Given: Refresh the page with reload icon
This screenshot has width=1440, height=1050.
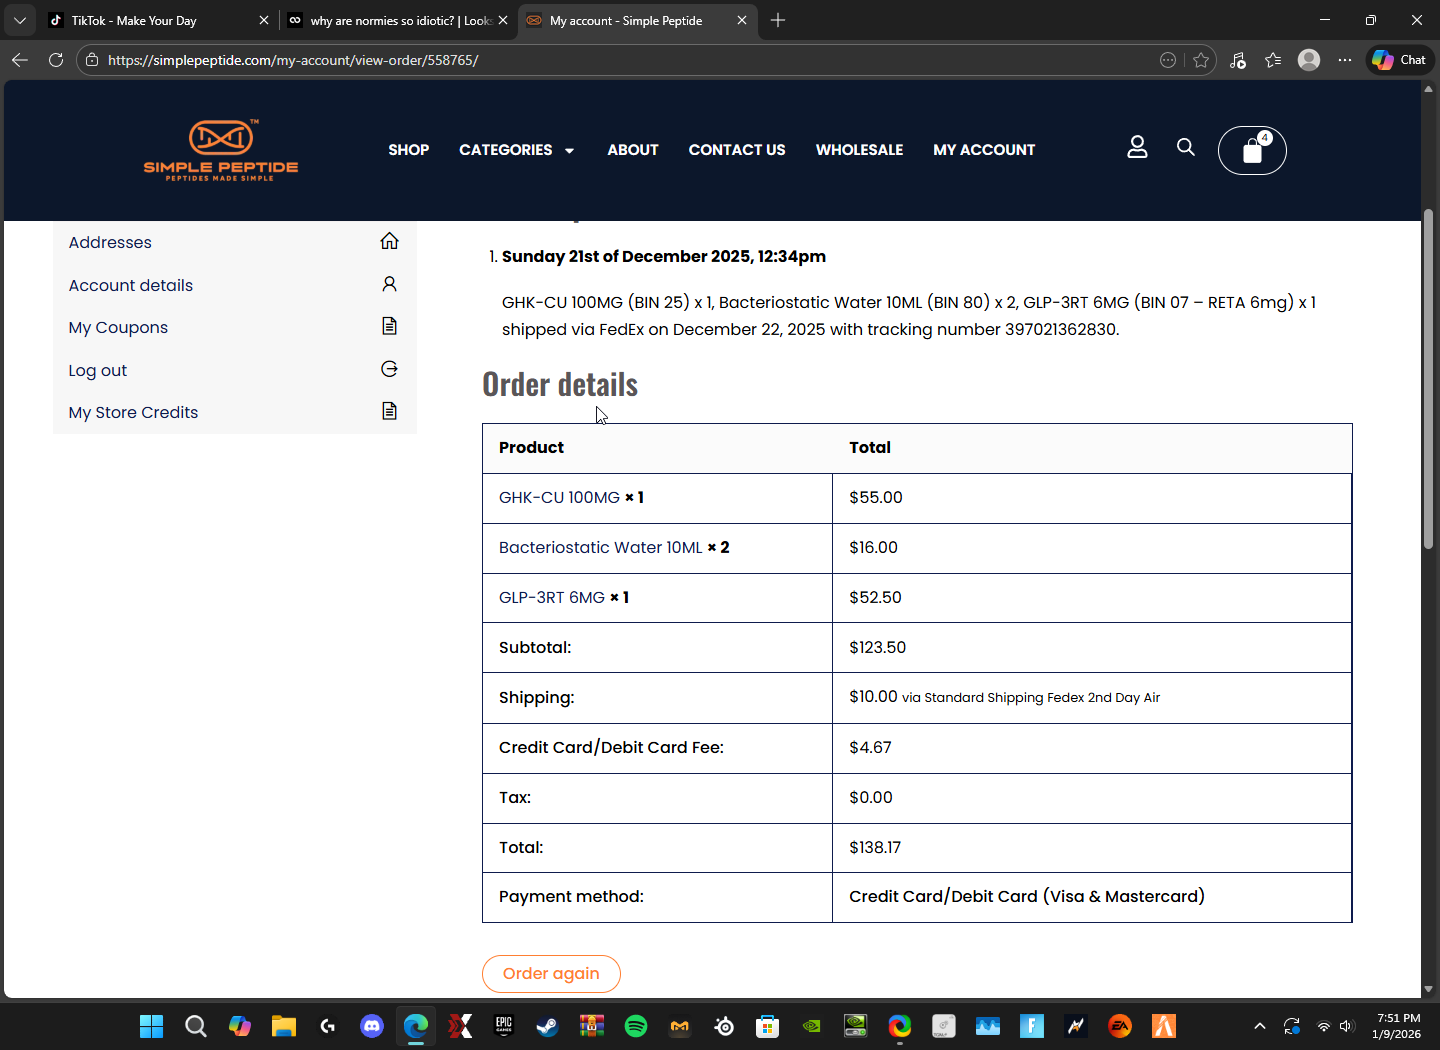Looking at the screenshot, I should pos(56,60).
